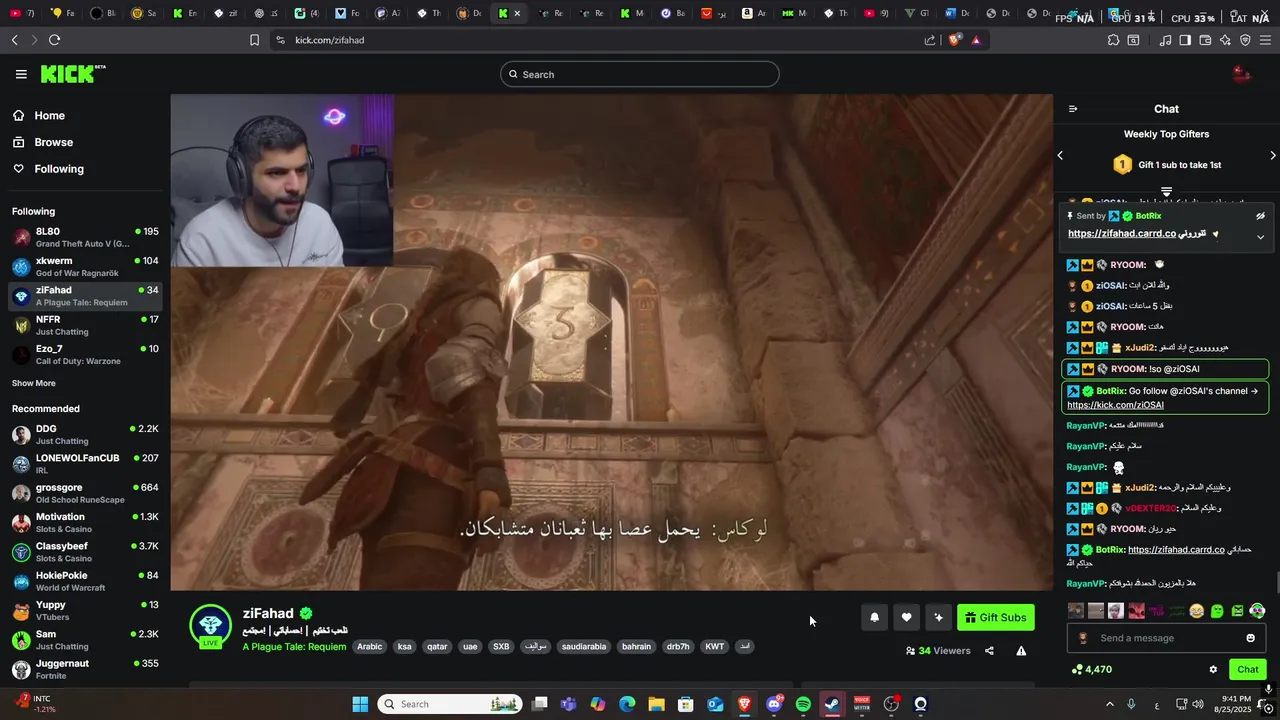The width and height of the screenshot is (1280, 720).
Task: Click the notification bell button under the stream
Action: [x=874, y=617]
